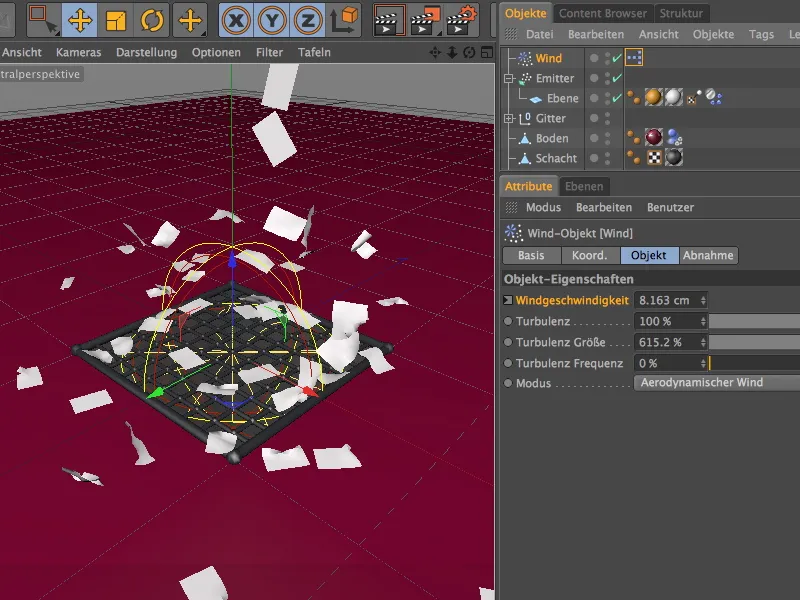This screenshot has width=800, height=600.
Task: Open the Tafeln menu
Action: [x=314, y=52]
